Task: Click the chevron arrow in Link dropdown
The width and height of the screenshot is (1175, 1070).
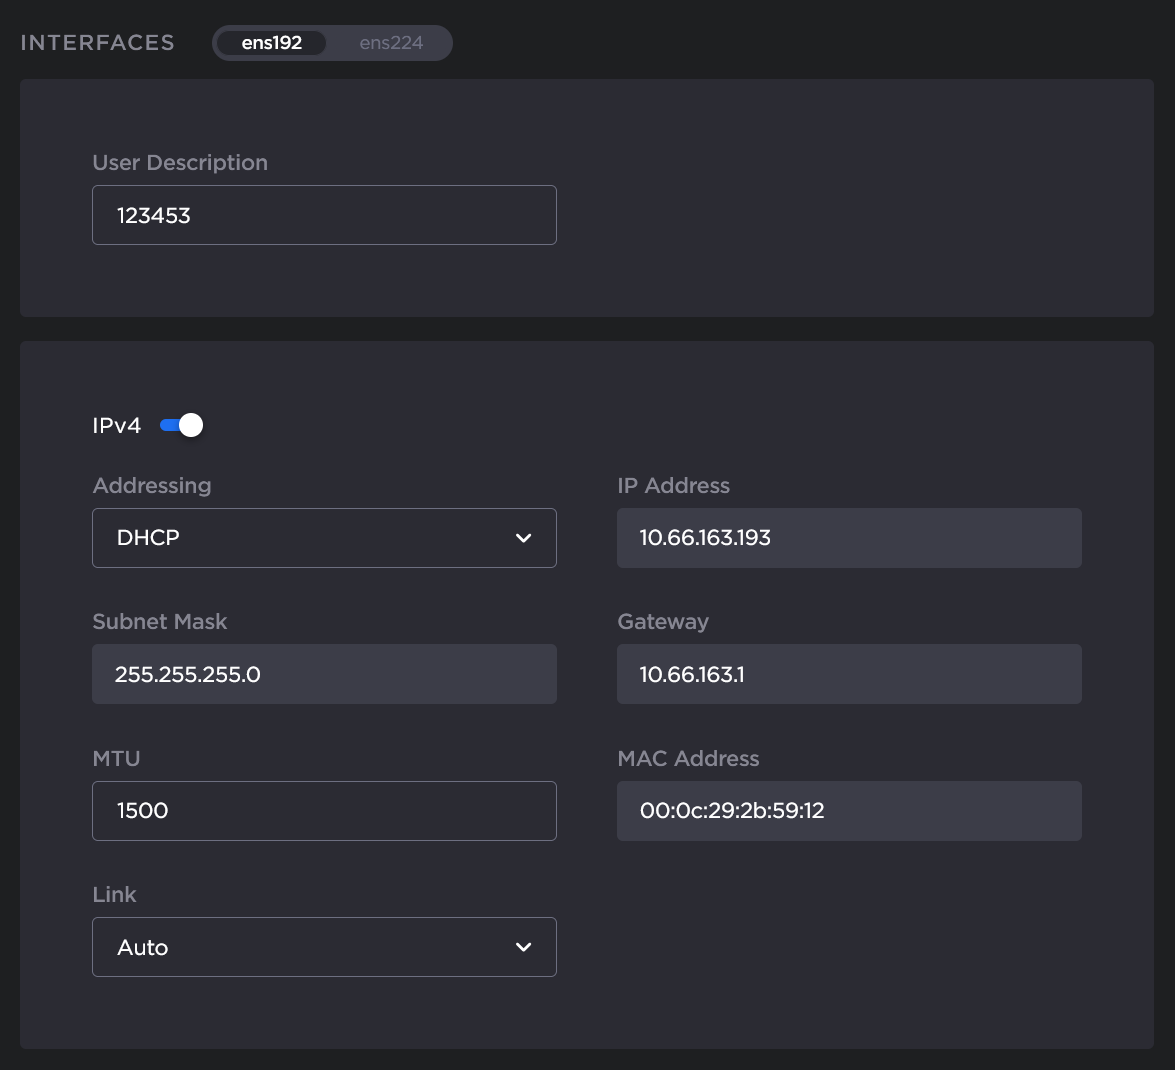Action: (523, 947)
